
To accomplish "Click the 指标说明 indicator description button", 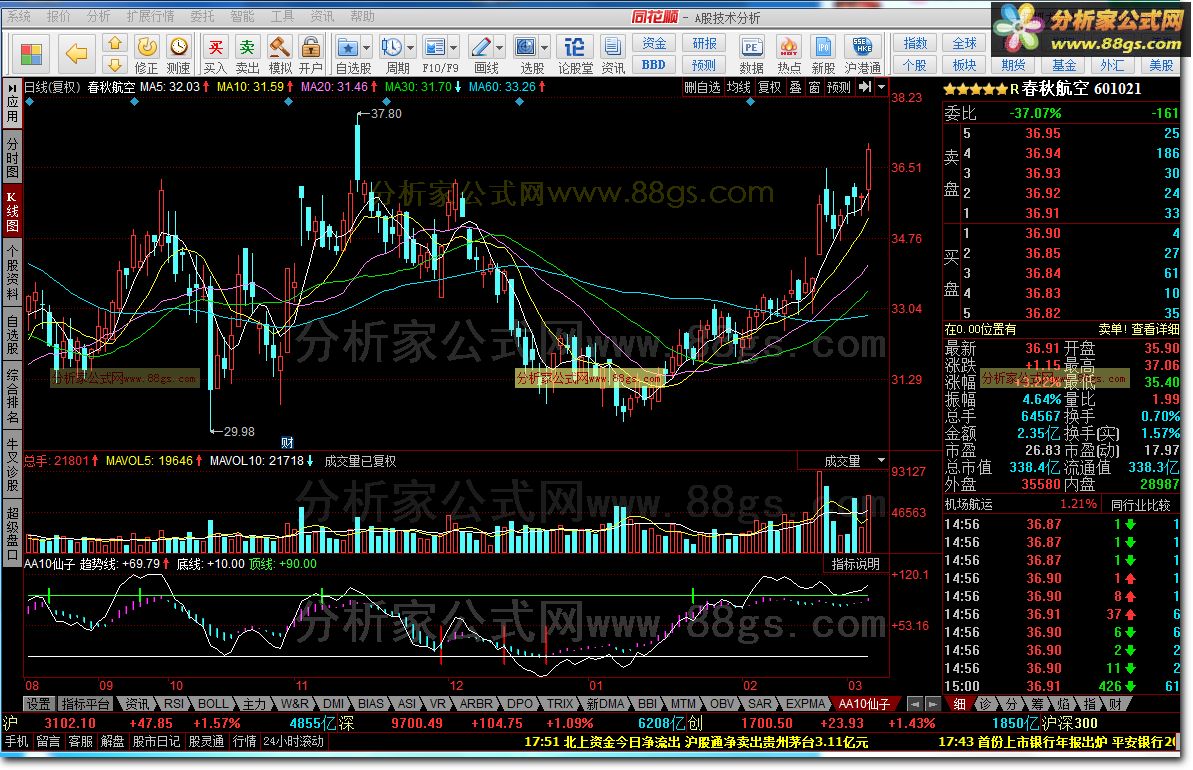I will 855,564.
